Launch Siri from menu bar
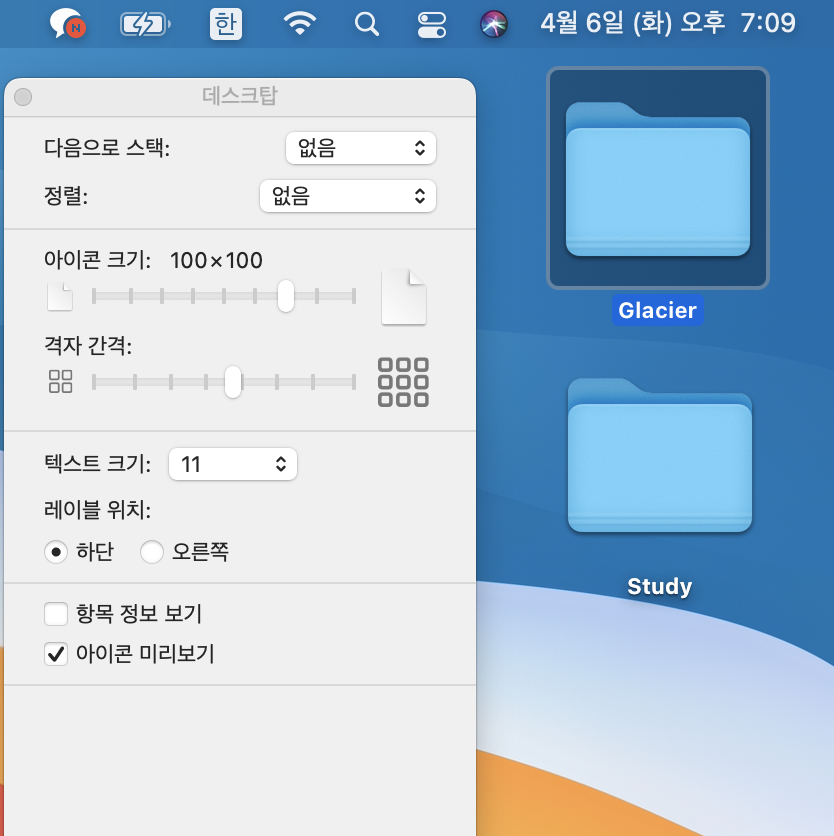Image resolution: width=834 pixels, height=836 pixels. (x=494, y=25)
